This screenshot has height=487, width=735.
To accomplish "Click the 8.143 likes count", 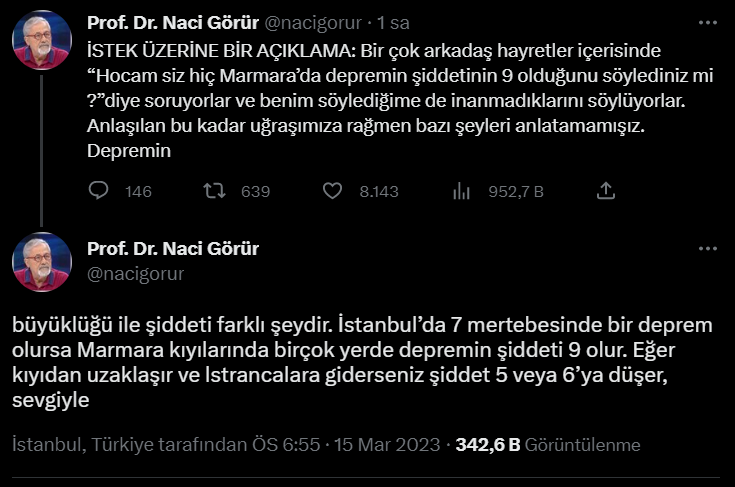I will click(x=379, y=192).
